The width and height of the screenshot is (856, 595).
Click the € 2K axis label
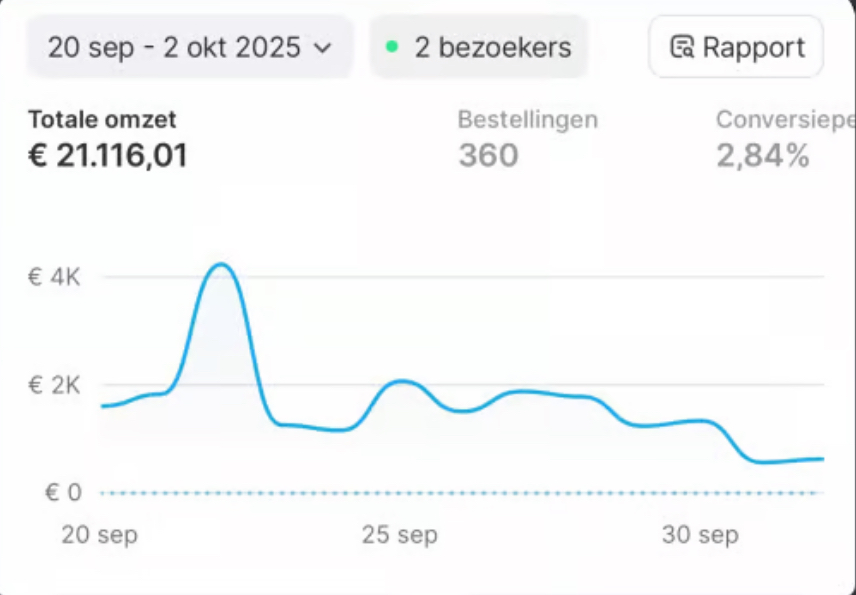pos(54,385)
